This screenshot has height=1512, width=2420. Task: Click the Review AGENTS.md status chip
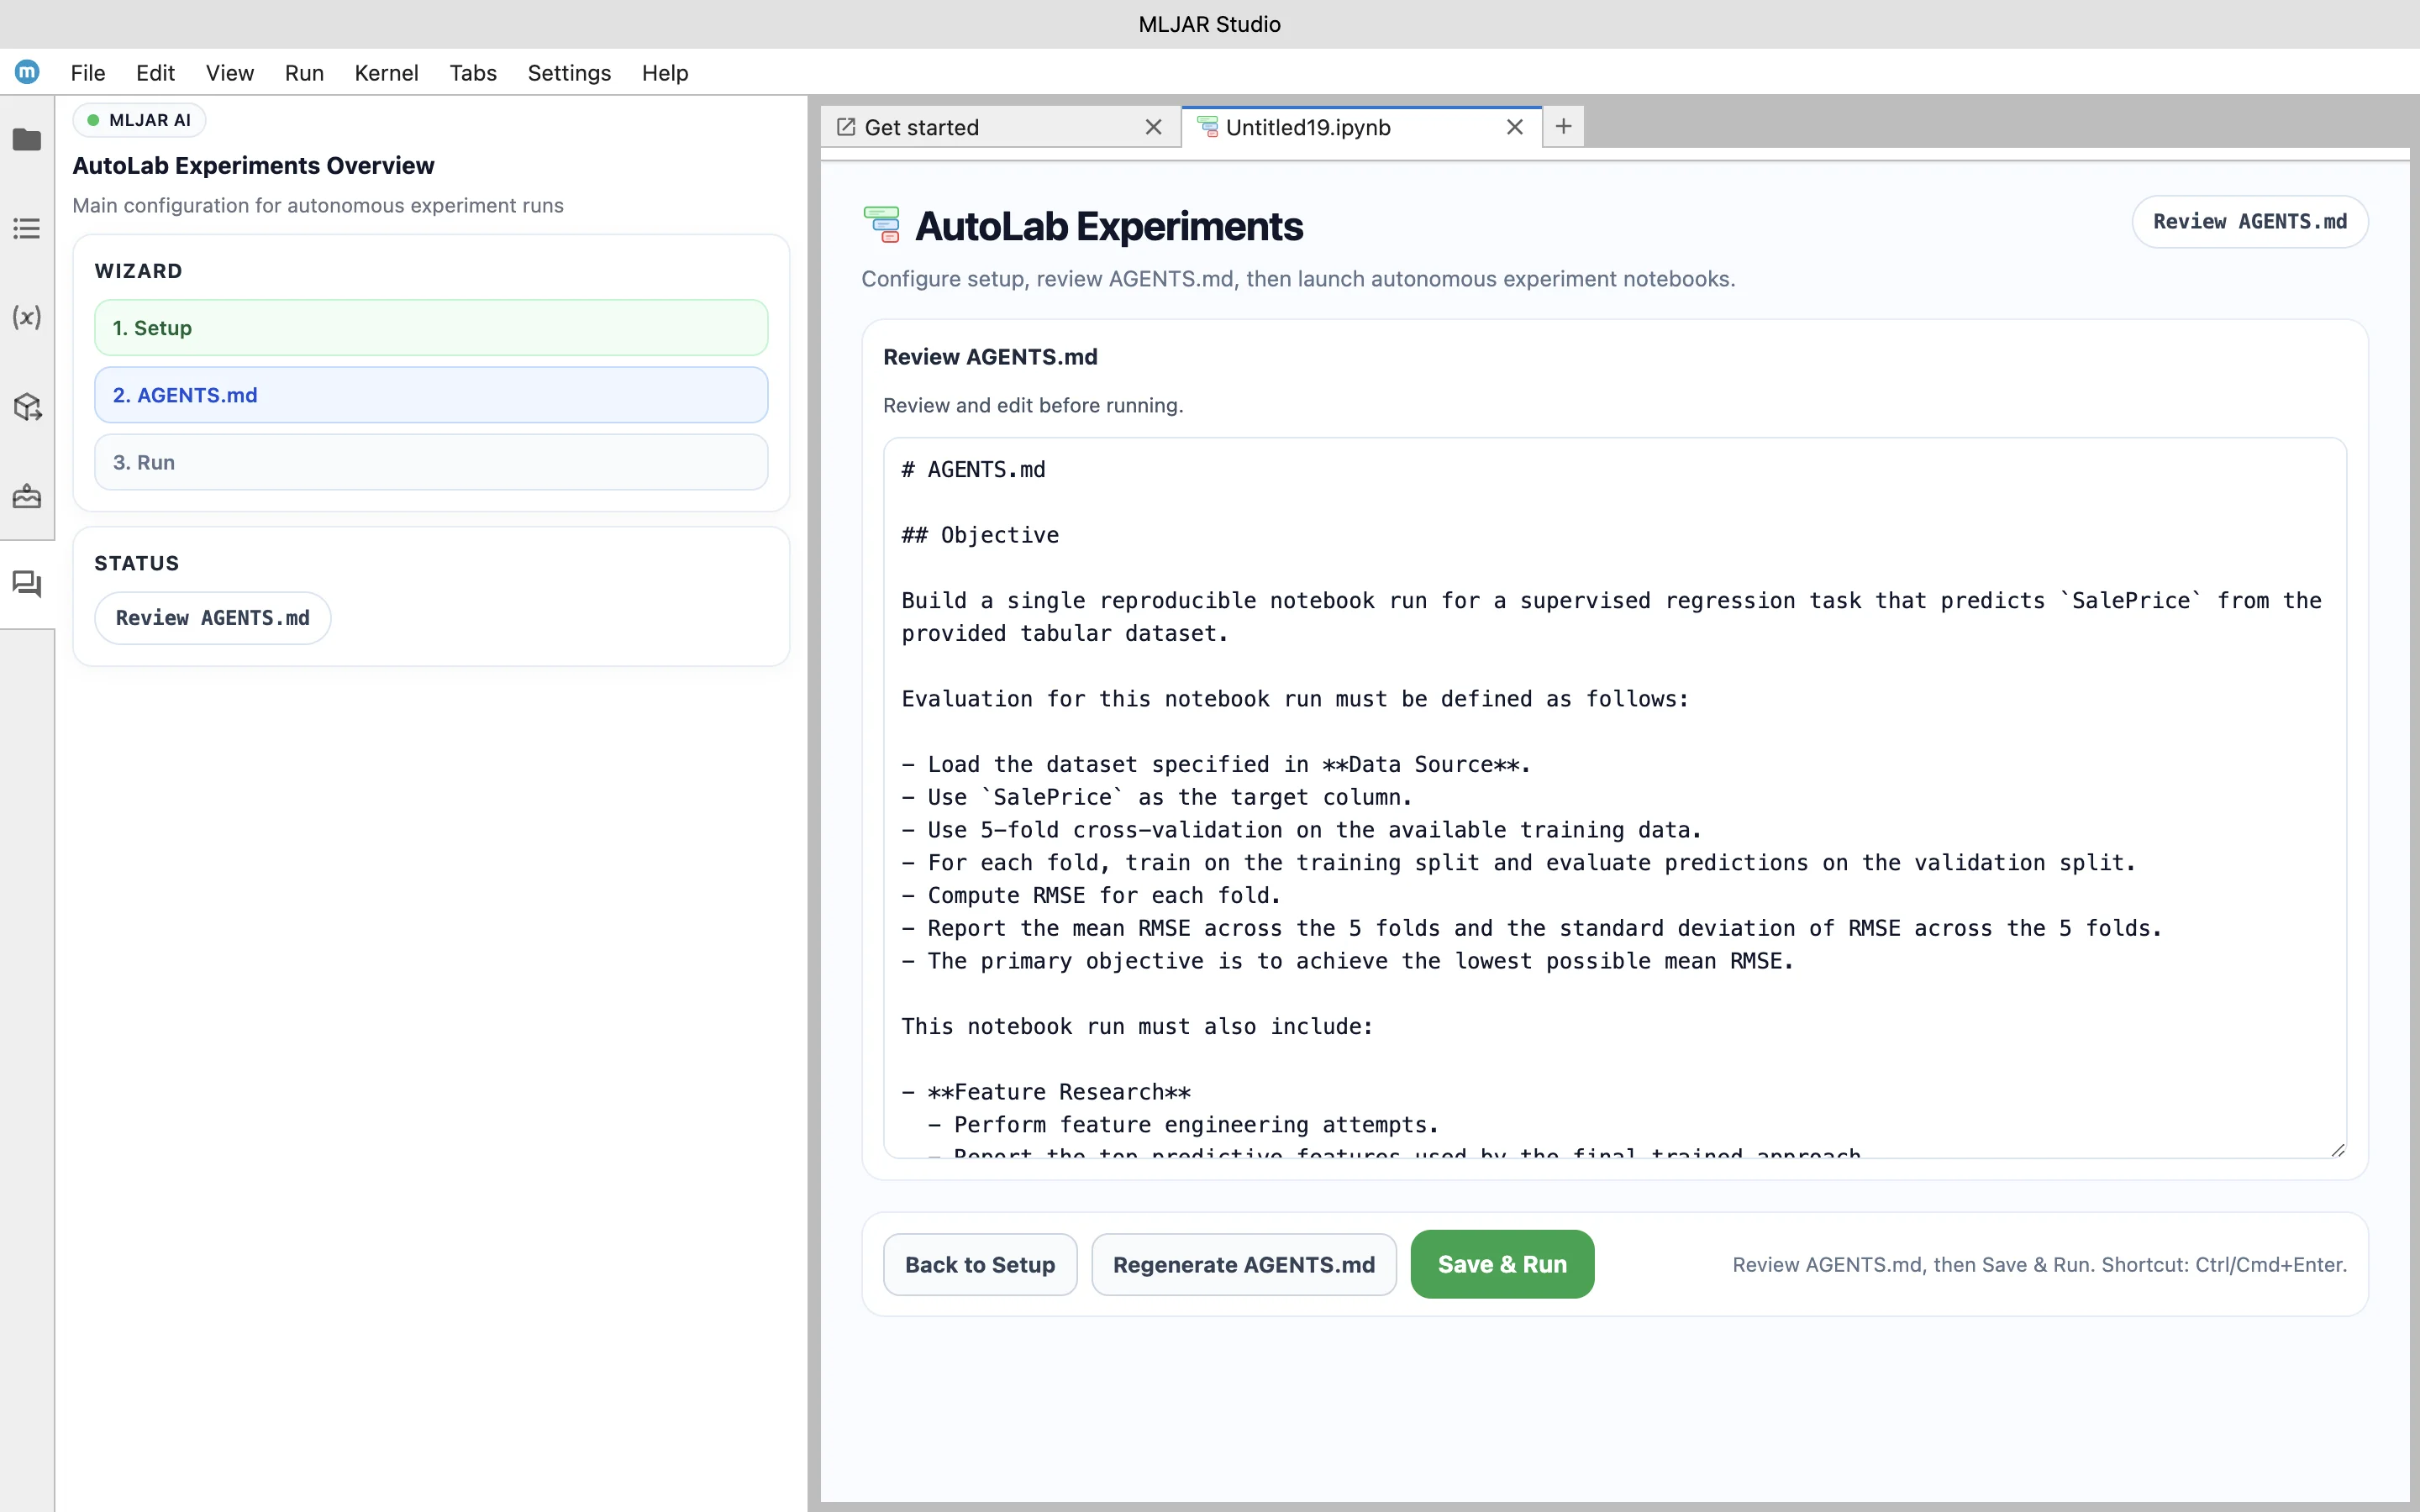pyautogui.click(x=212, y=617)
